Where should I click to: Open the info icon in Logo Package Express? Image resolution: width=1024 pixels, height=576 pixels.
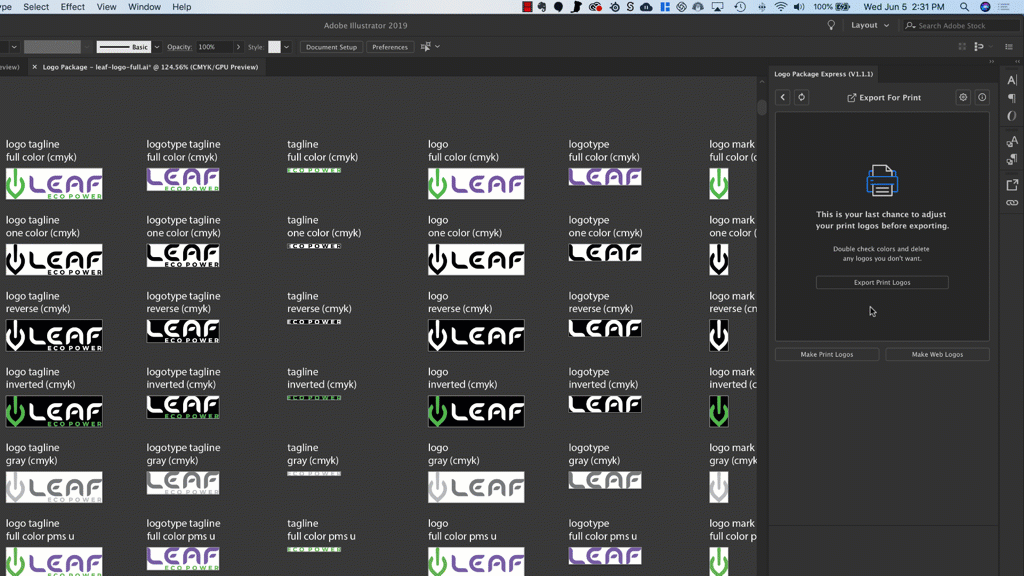point(982,97)
